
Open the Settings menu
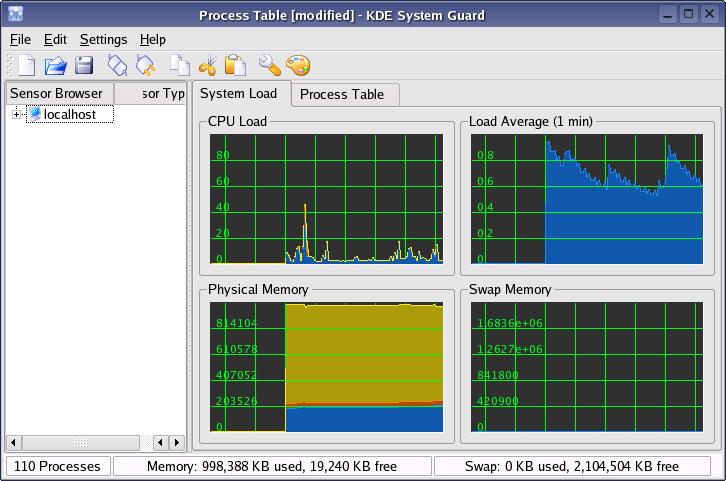click(103, 39)
